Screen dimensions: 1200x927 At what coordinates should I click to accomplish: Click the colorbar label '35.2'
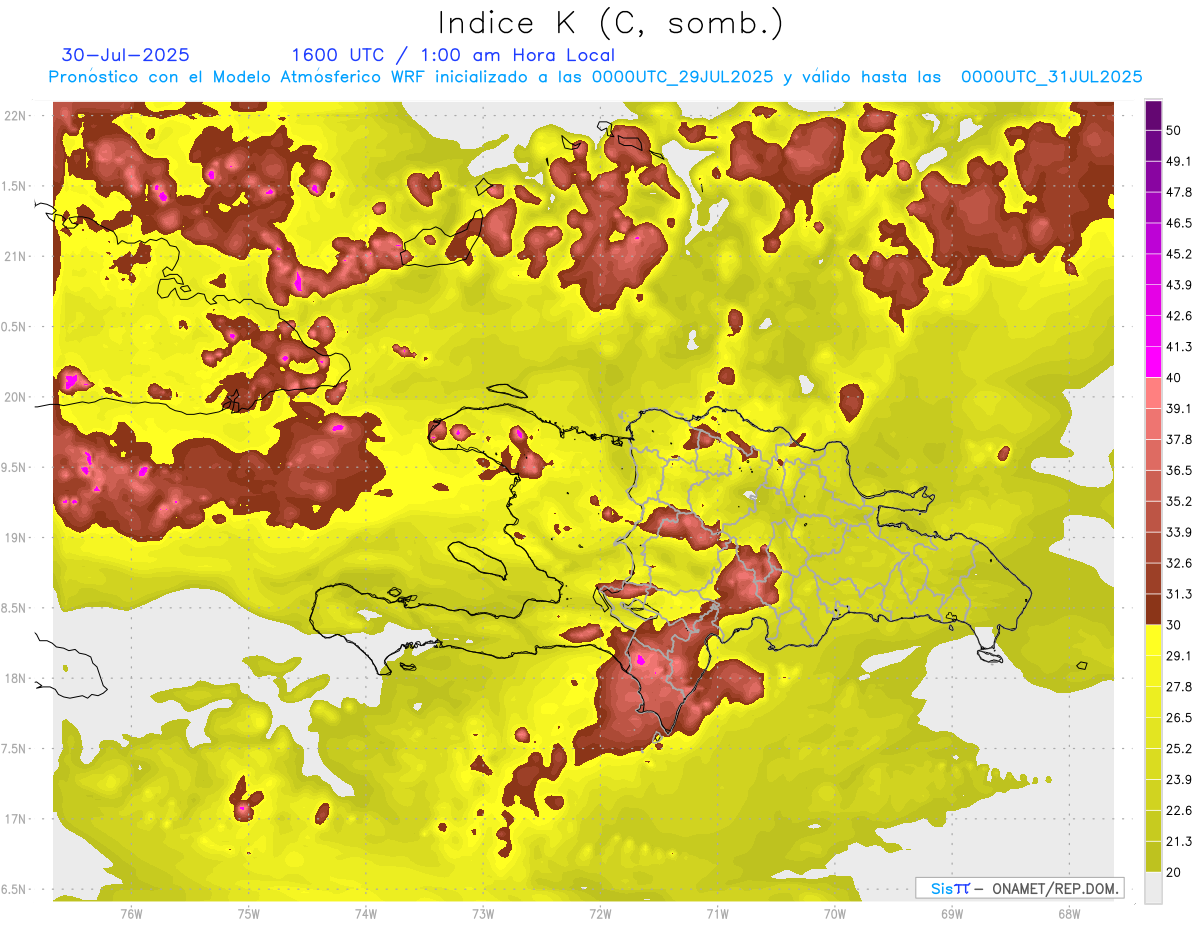(x=1178, y=502)
